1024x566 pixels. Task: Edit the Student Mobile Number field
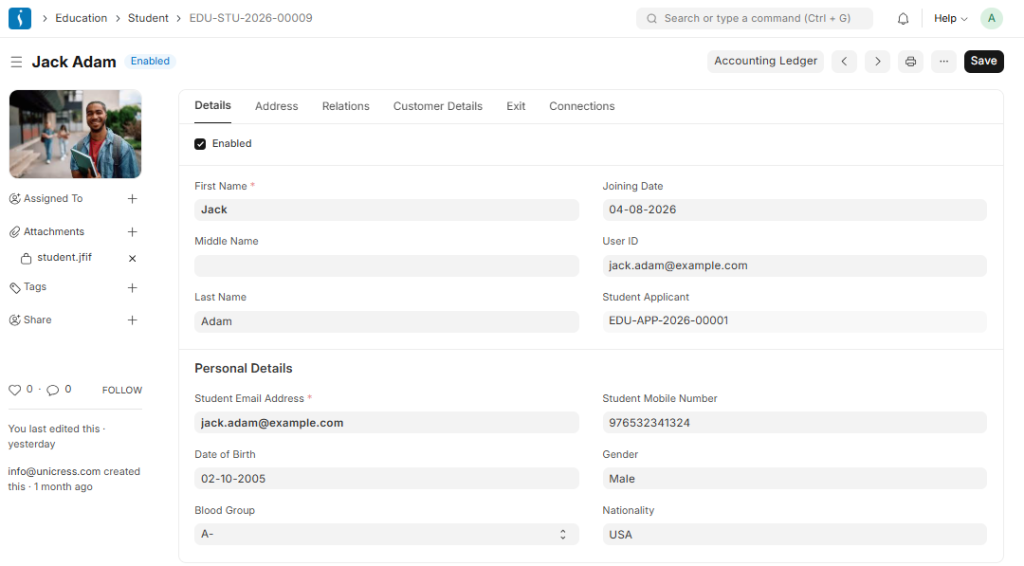click(x=794, y=422)
